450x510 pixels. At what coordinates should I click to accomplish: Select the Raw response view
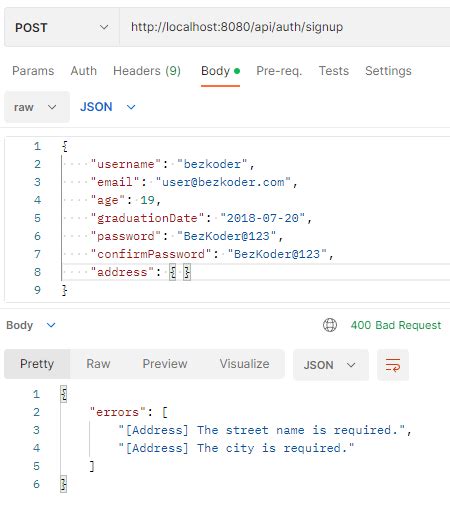[x=98, y=364]
